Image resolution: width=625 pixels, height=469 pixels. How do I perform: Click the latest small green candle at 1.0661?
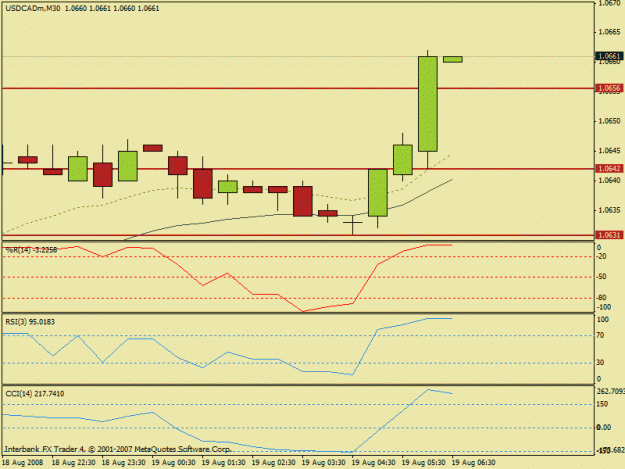[453, 59]
